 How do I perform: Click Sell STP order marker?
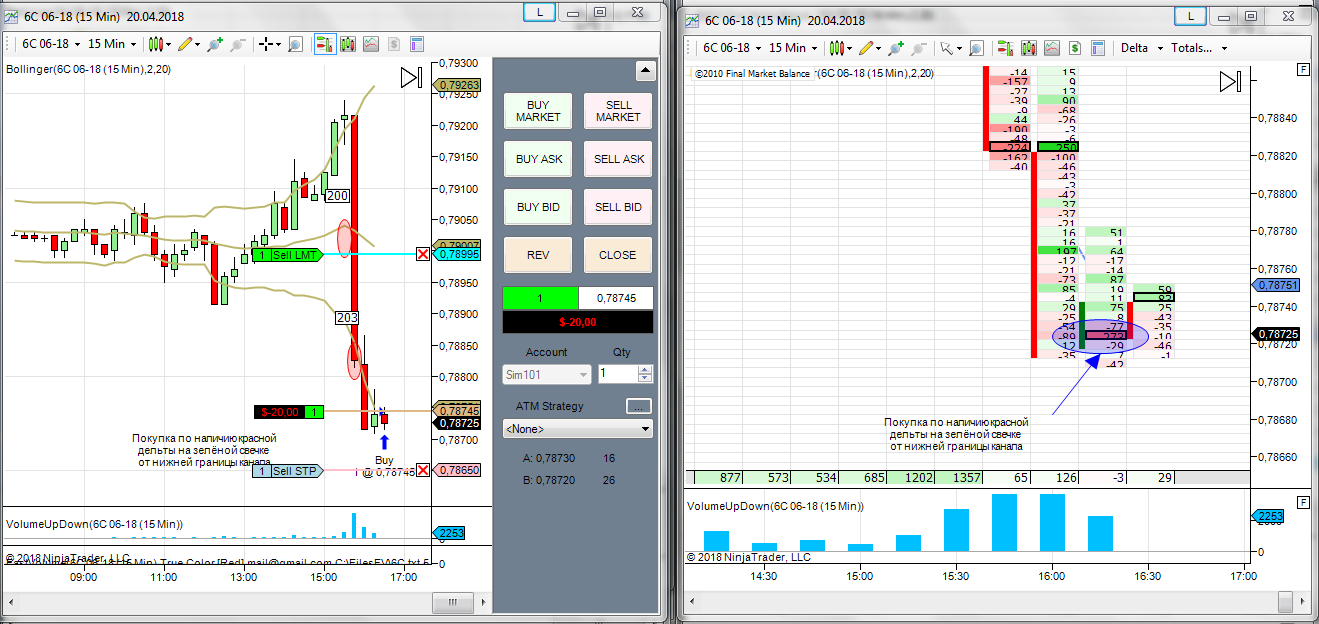pos(287,470)
